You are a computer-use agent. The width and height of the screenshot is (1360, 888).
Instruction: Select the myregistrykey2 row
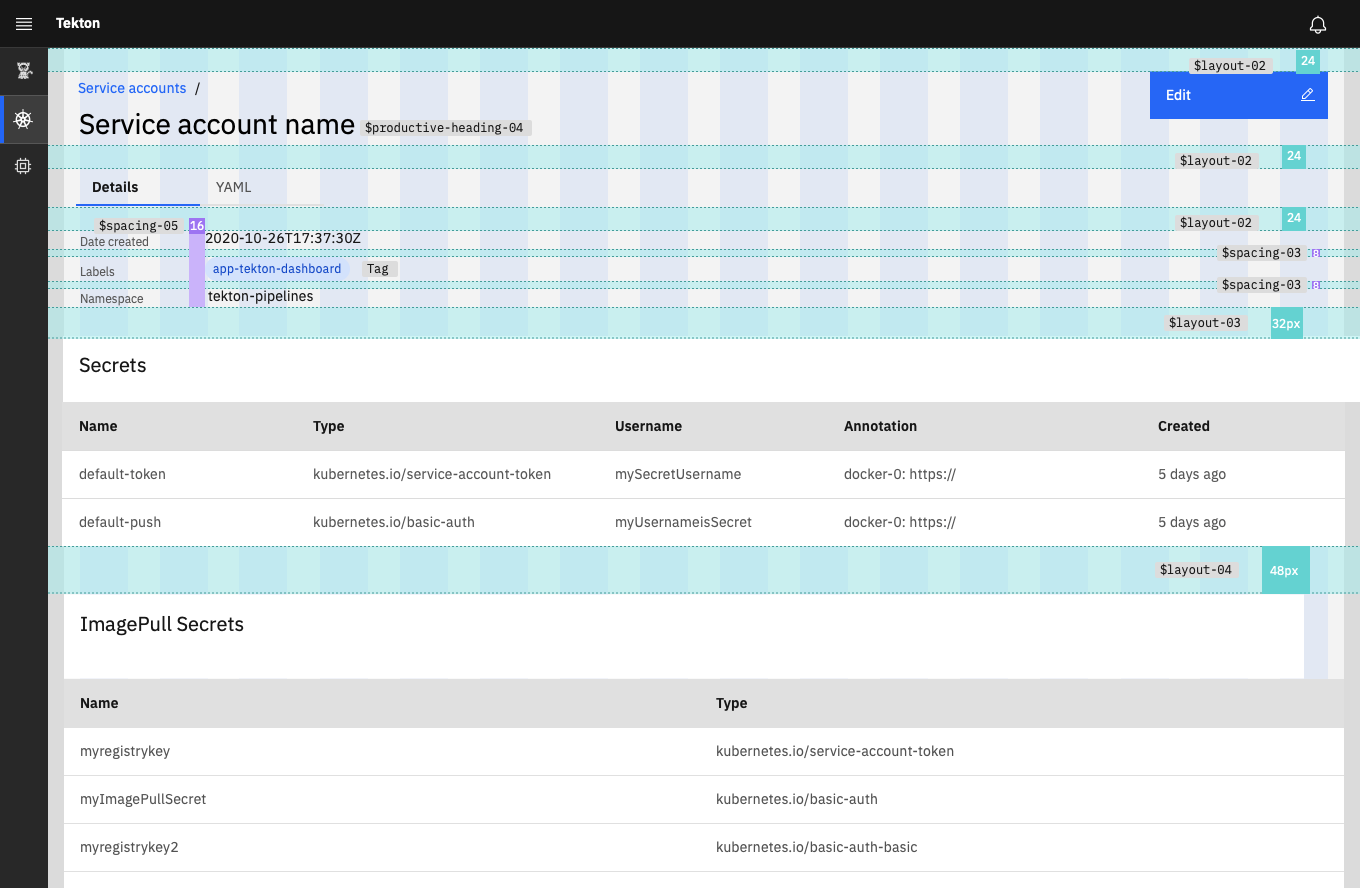coord(129,847)
